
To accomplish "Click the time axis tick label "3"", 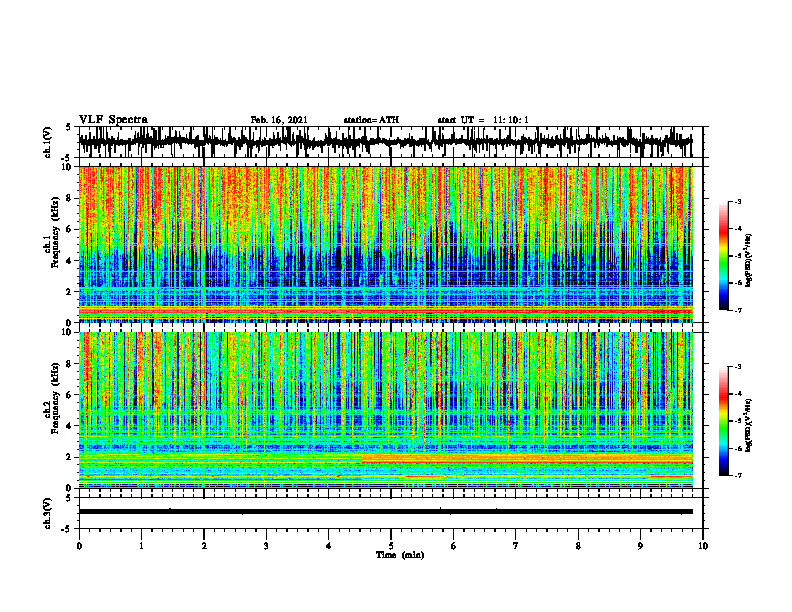I will (266, 546).
